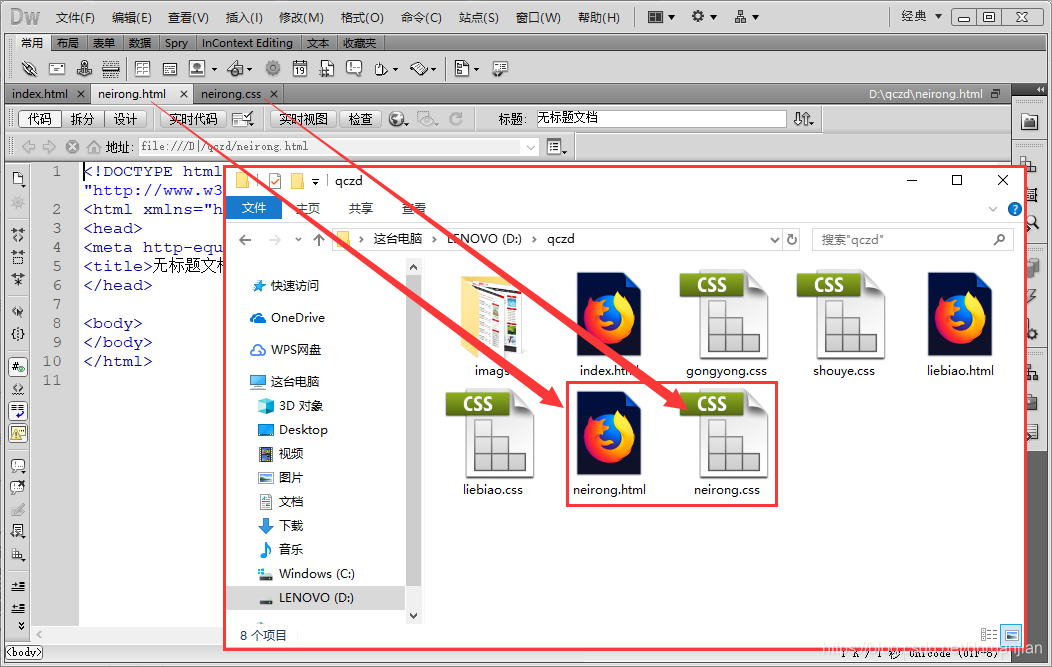Insert a horizontal rule
Viewport: 1052px width, 667px height.
click(x=111, y=68)
